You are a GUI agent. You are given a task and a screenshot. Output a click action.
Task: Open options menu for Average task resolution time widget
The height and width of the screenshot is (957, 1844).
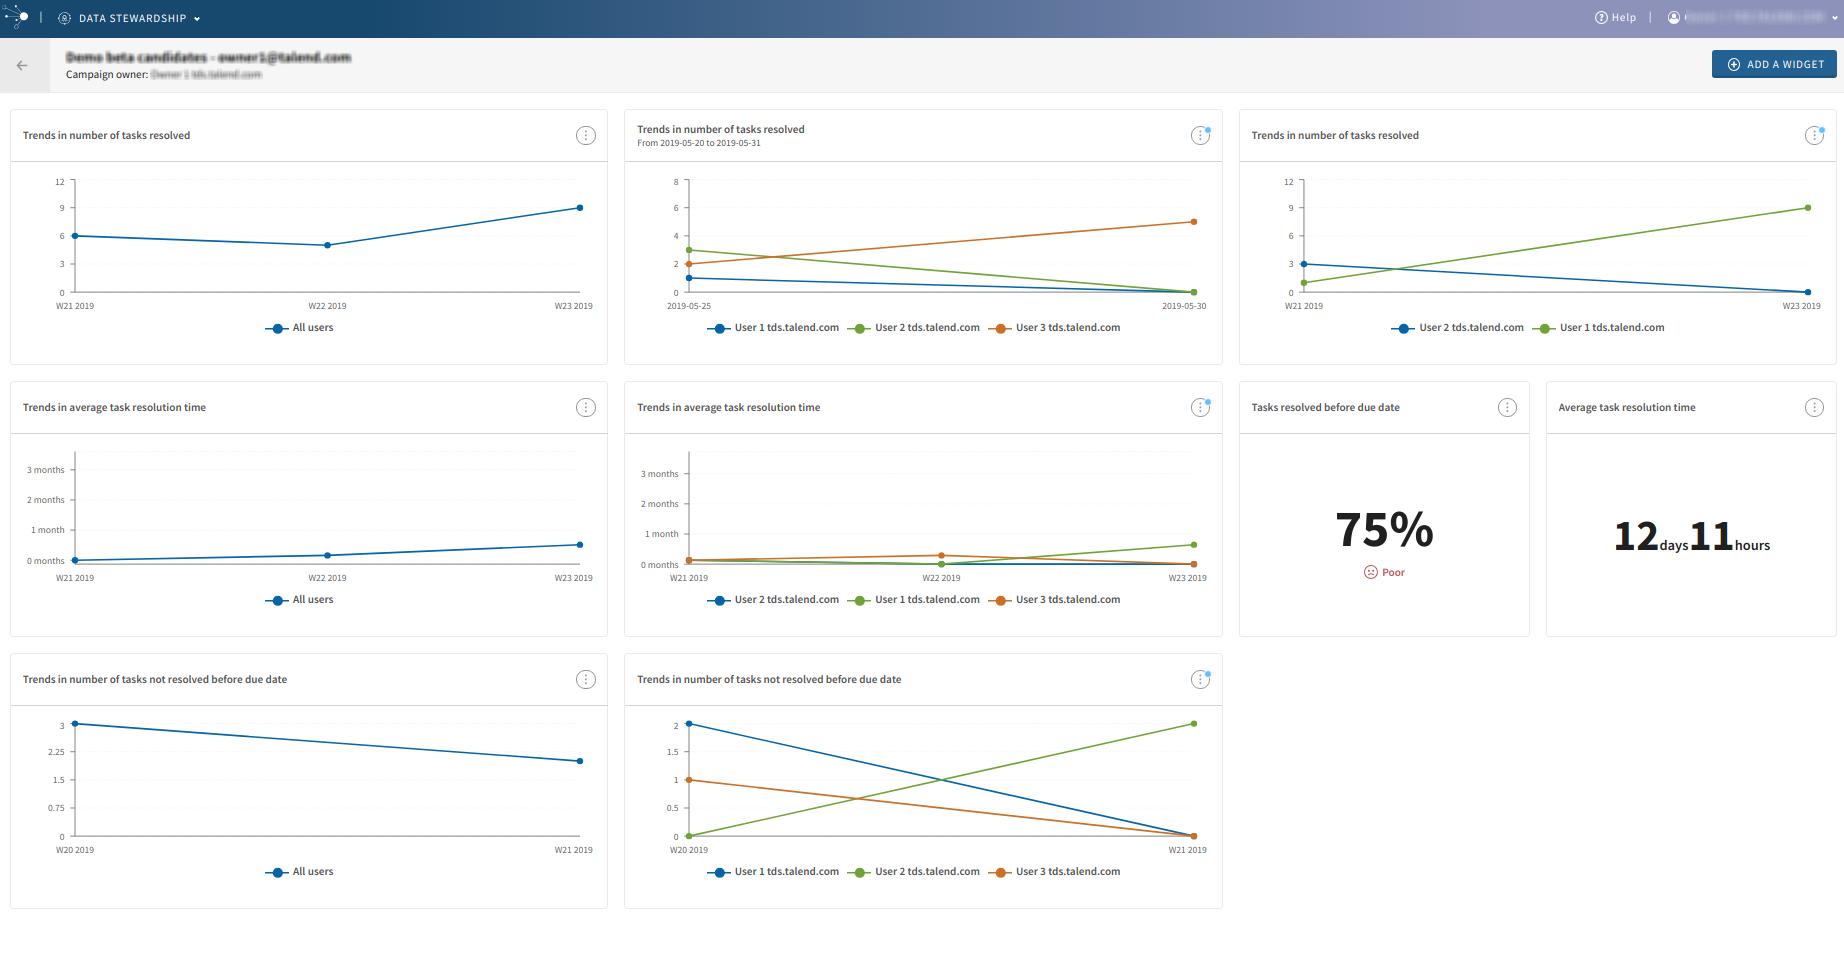[1814, 408]
